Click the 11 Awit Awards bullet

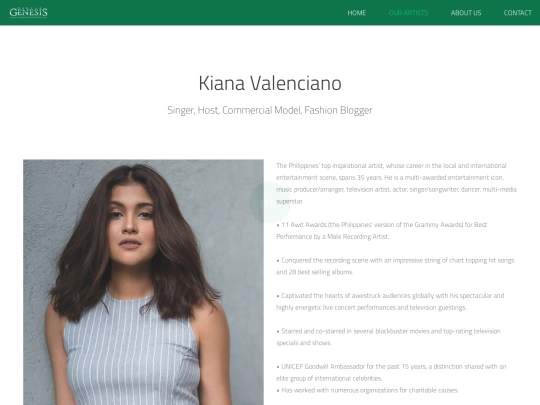(x=382, y=230)
